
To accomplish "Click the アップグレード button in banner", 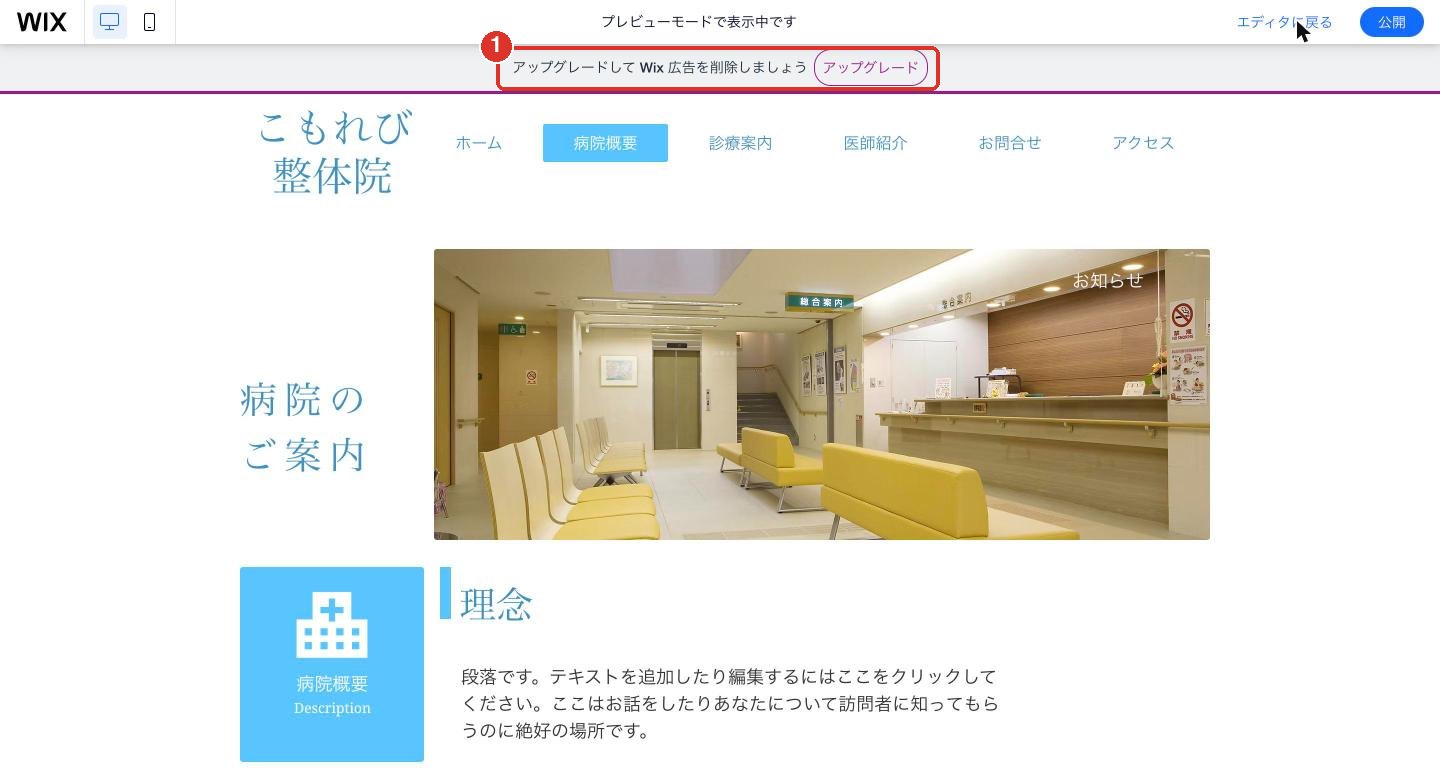I will pyautogui.click(x=870, y=68).
